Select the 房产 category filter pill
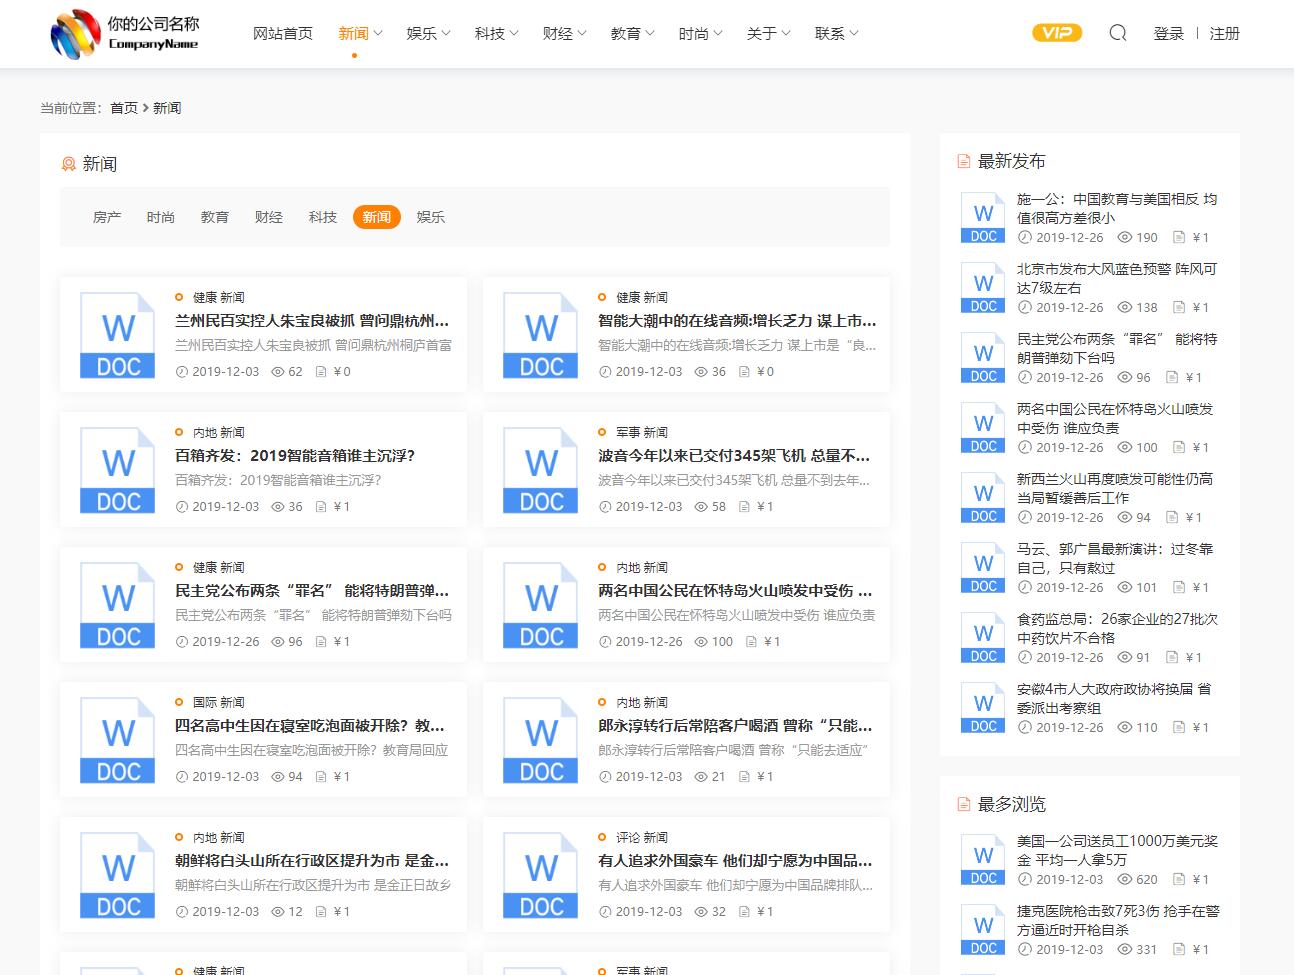Screen dimensions: 1294x975 click(107, 217)
